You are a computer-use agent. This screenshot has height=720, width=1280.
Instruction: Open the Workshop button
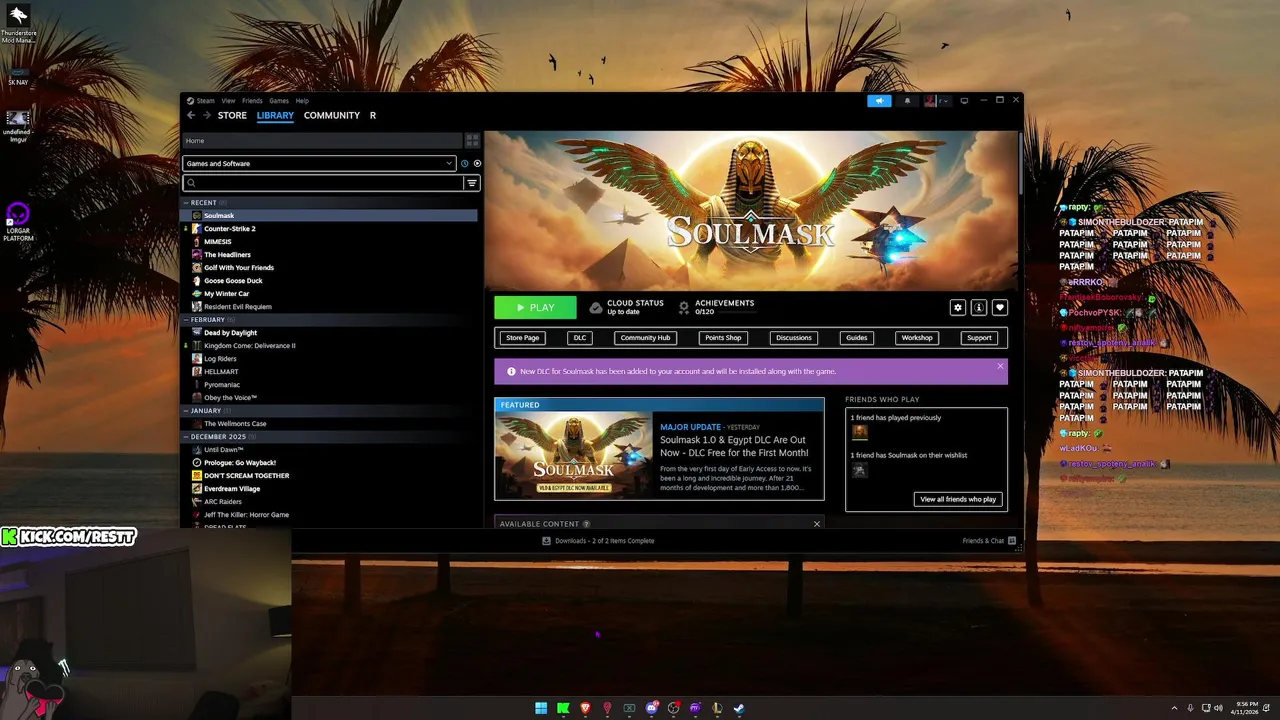917,338
